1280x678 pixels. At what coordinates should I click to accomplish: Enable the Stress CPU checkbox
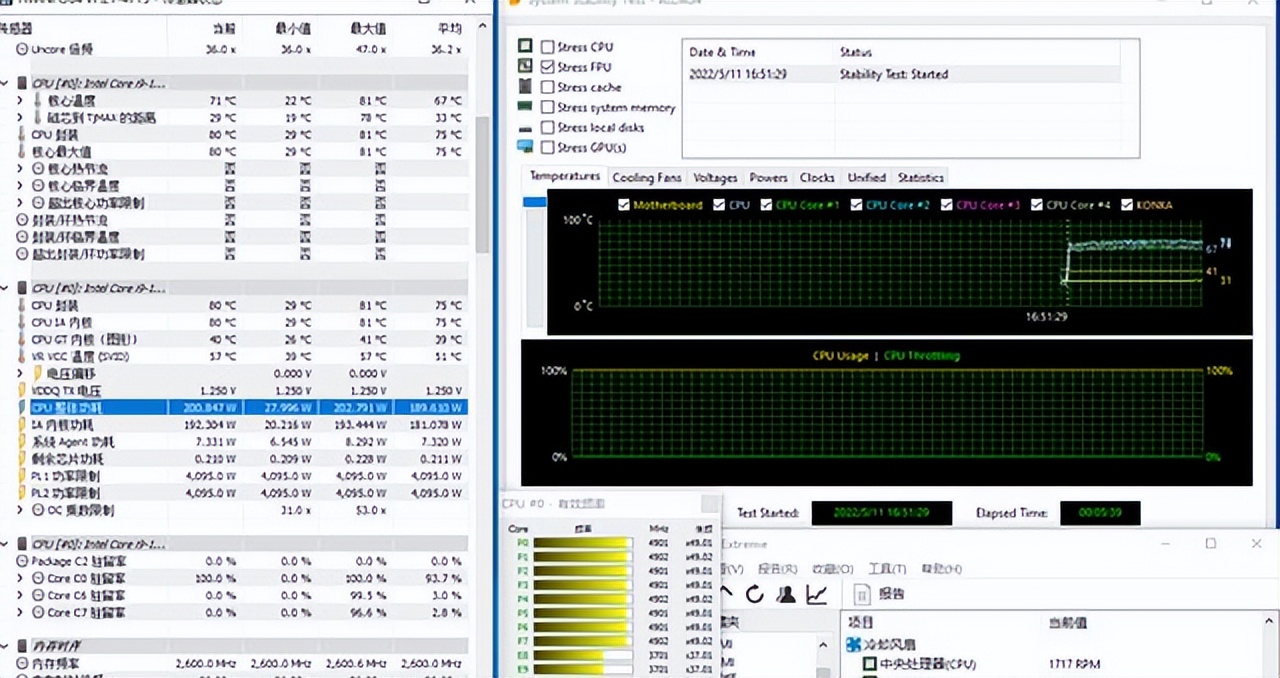pyautogui.click(x=547, y=47)
